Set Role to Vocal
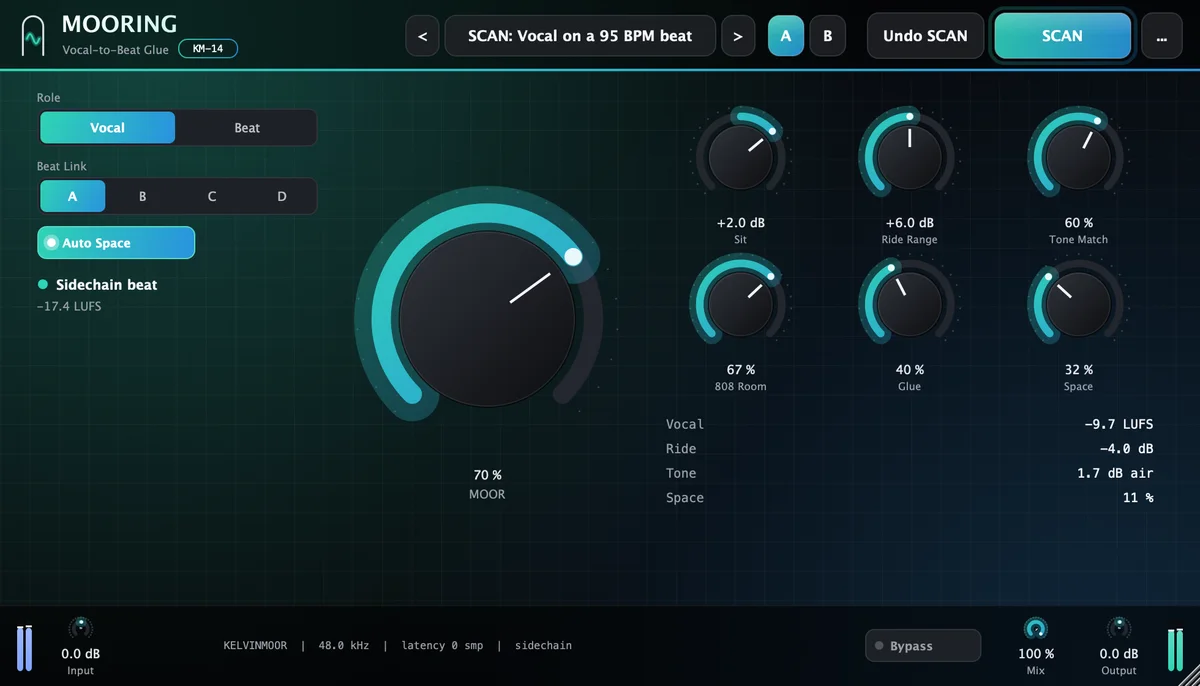Screen dimensions: 1200x686 108,128
